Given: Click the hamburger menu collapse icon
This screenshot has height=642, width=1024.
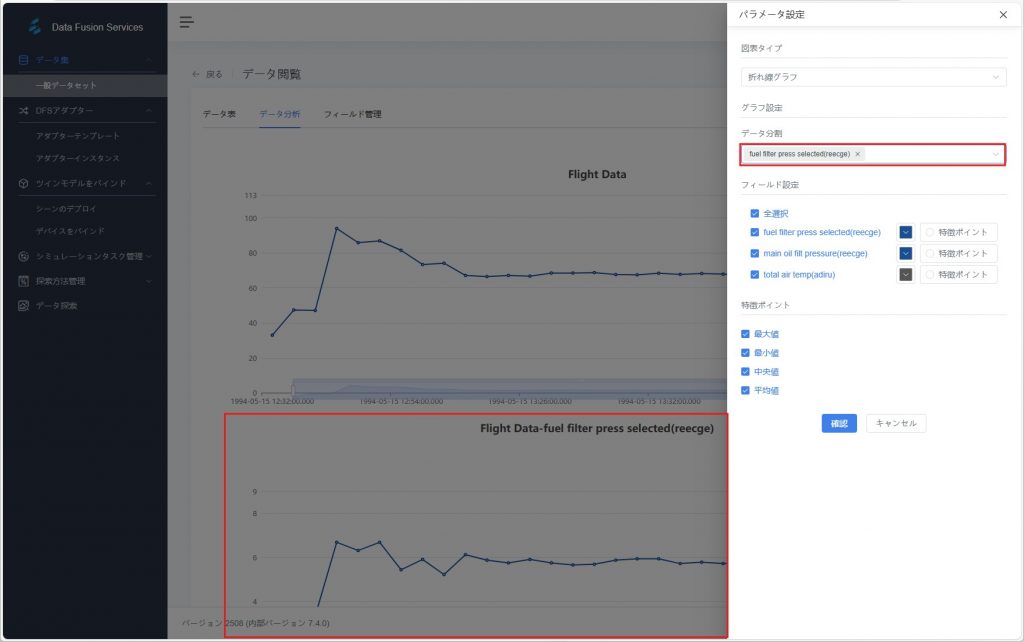Looking at the screenshot, I should pos(186,22).
